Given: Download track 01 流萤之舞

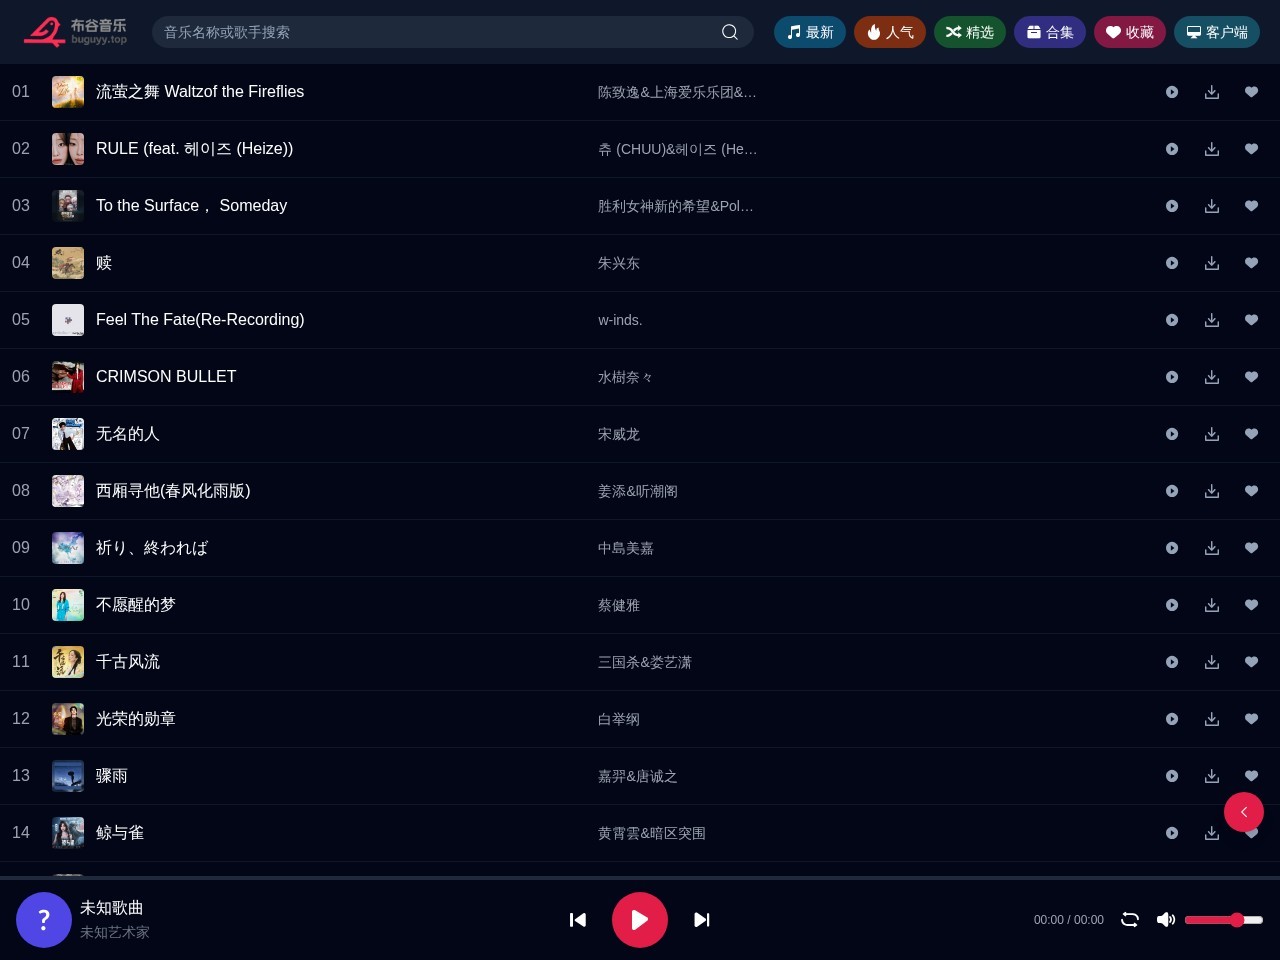Looking at the screenshot, I should click(1212, 92).
